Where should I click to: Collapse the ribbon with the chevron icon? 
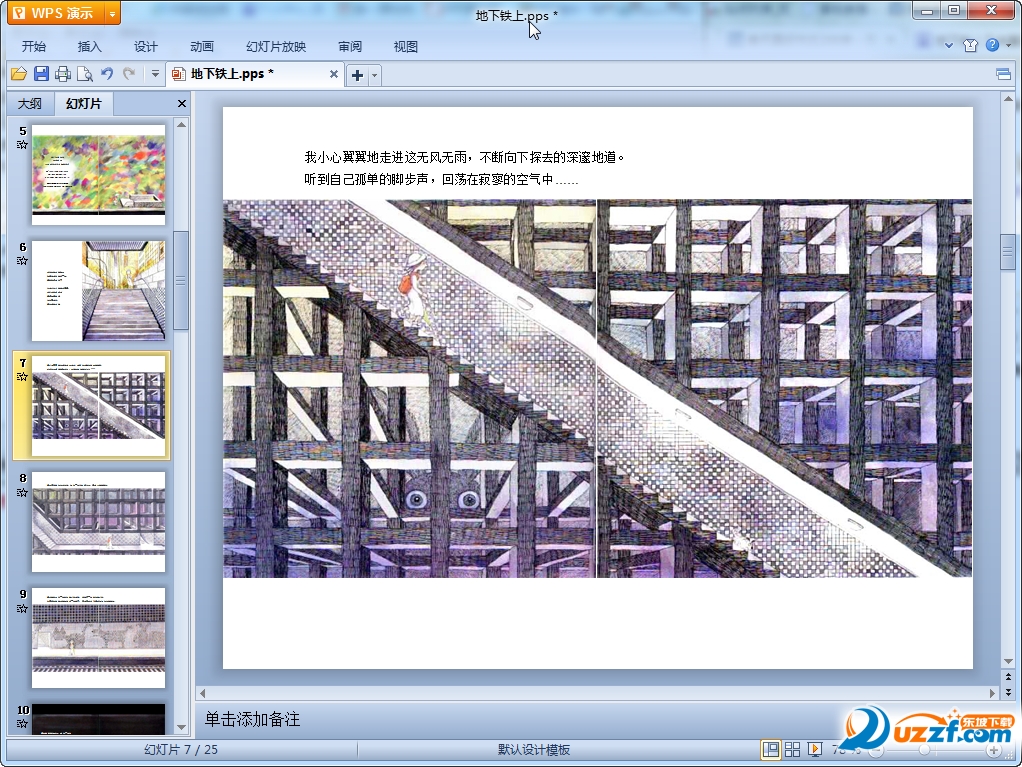(949, 45)
